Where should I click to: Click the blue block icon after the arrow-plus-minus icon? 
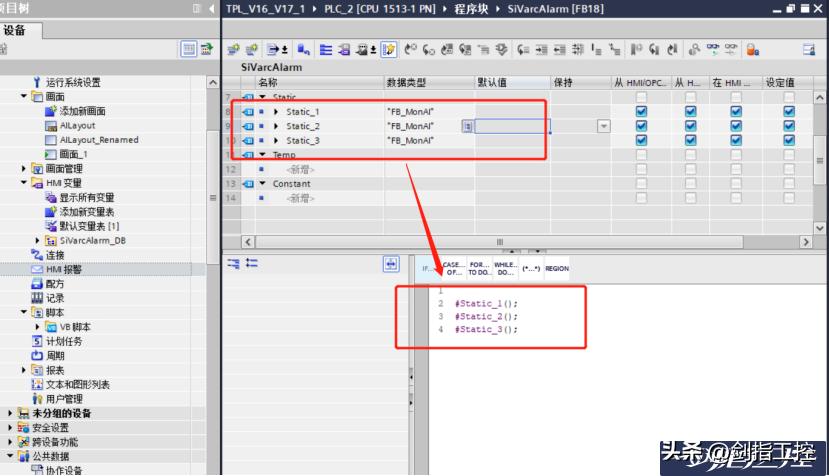pos(303,50)
